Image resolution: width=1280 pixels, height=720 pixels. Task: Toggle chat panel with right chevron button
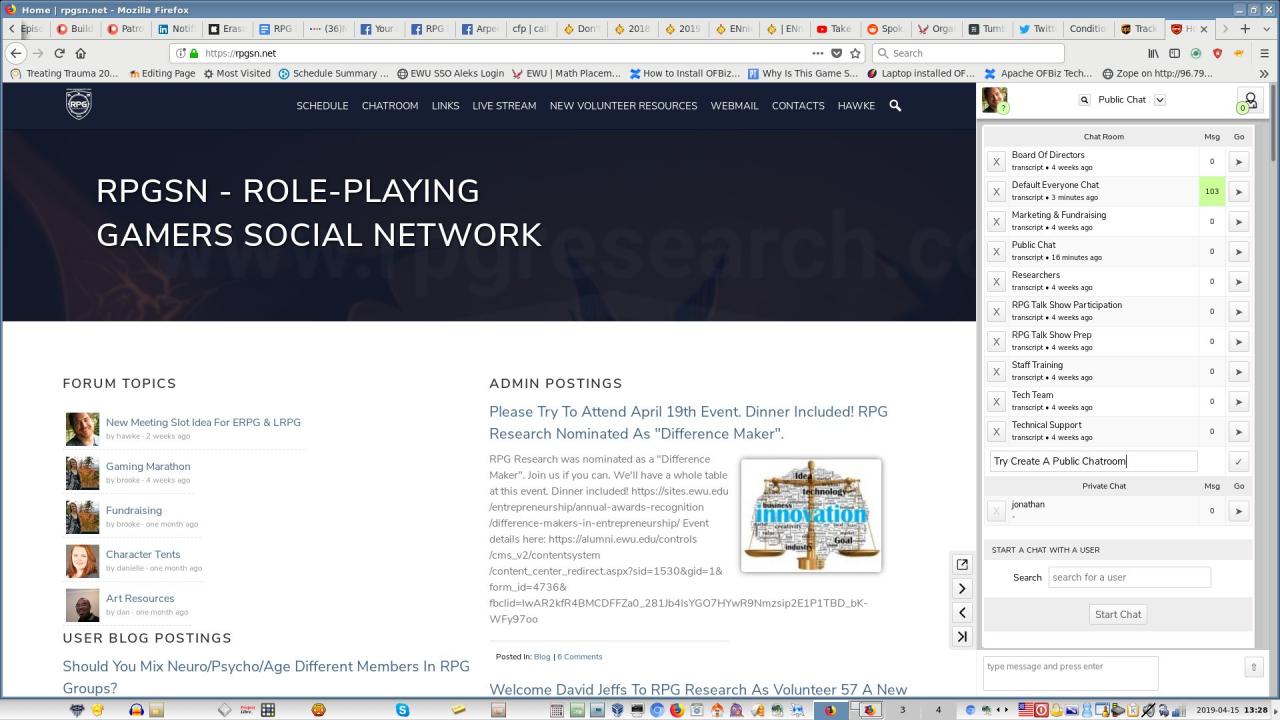pyautogui.click(x=962, y=588)
